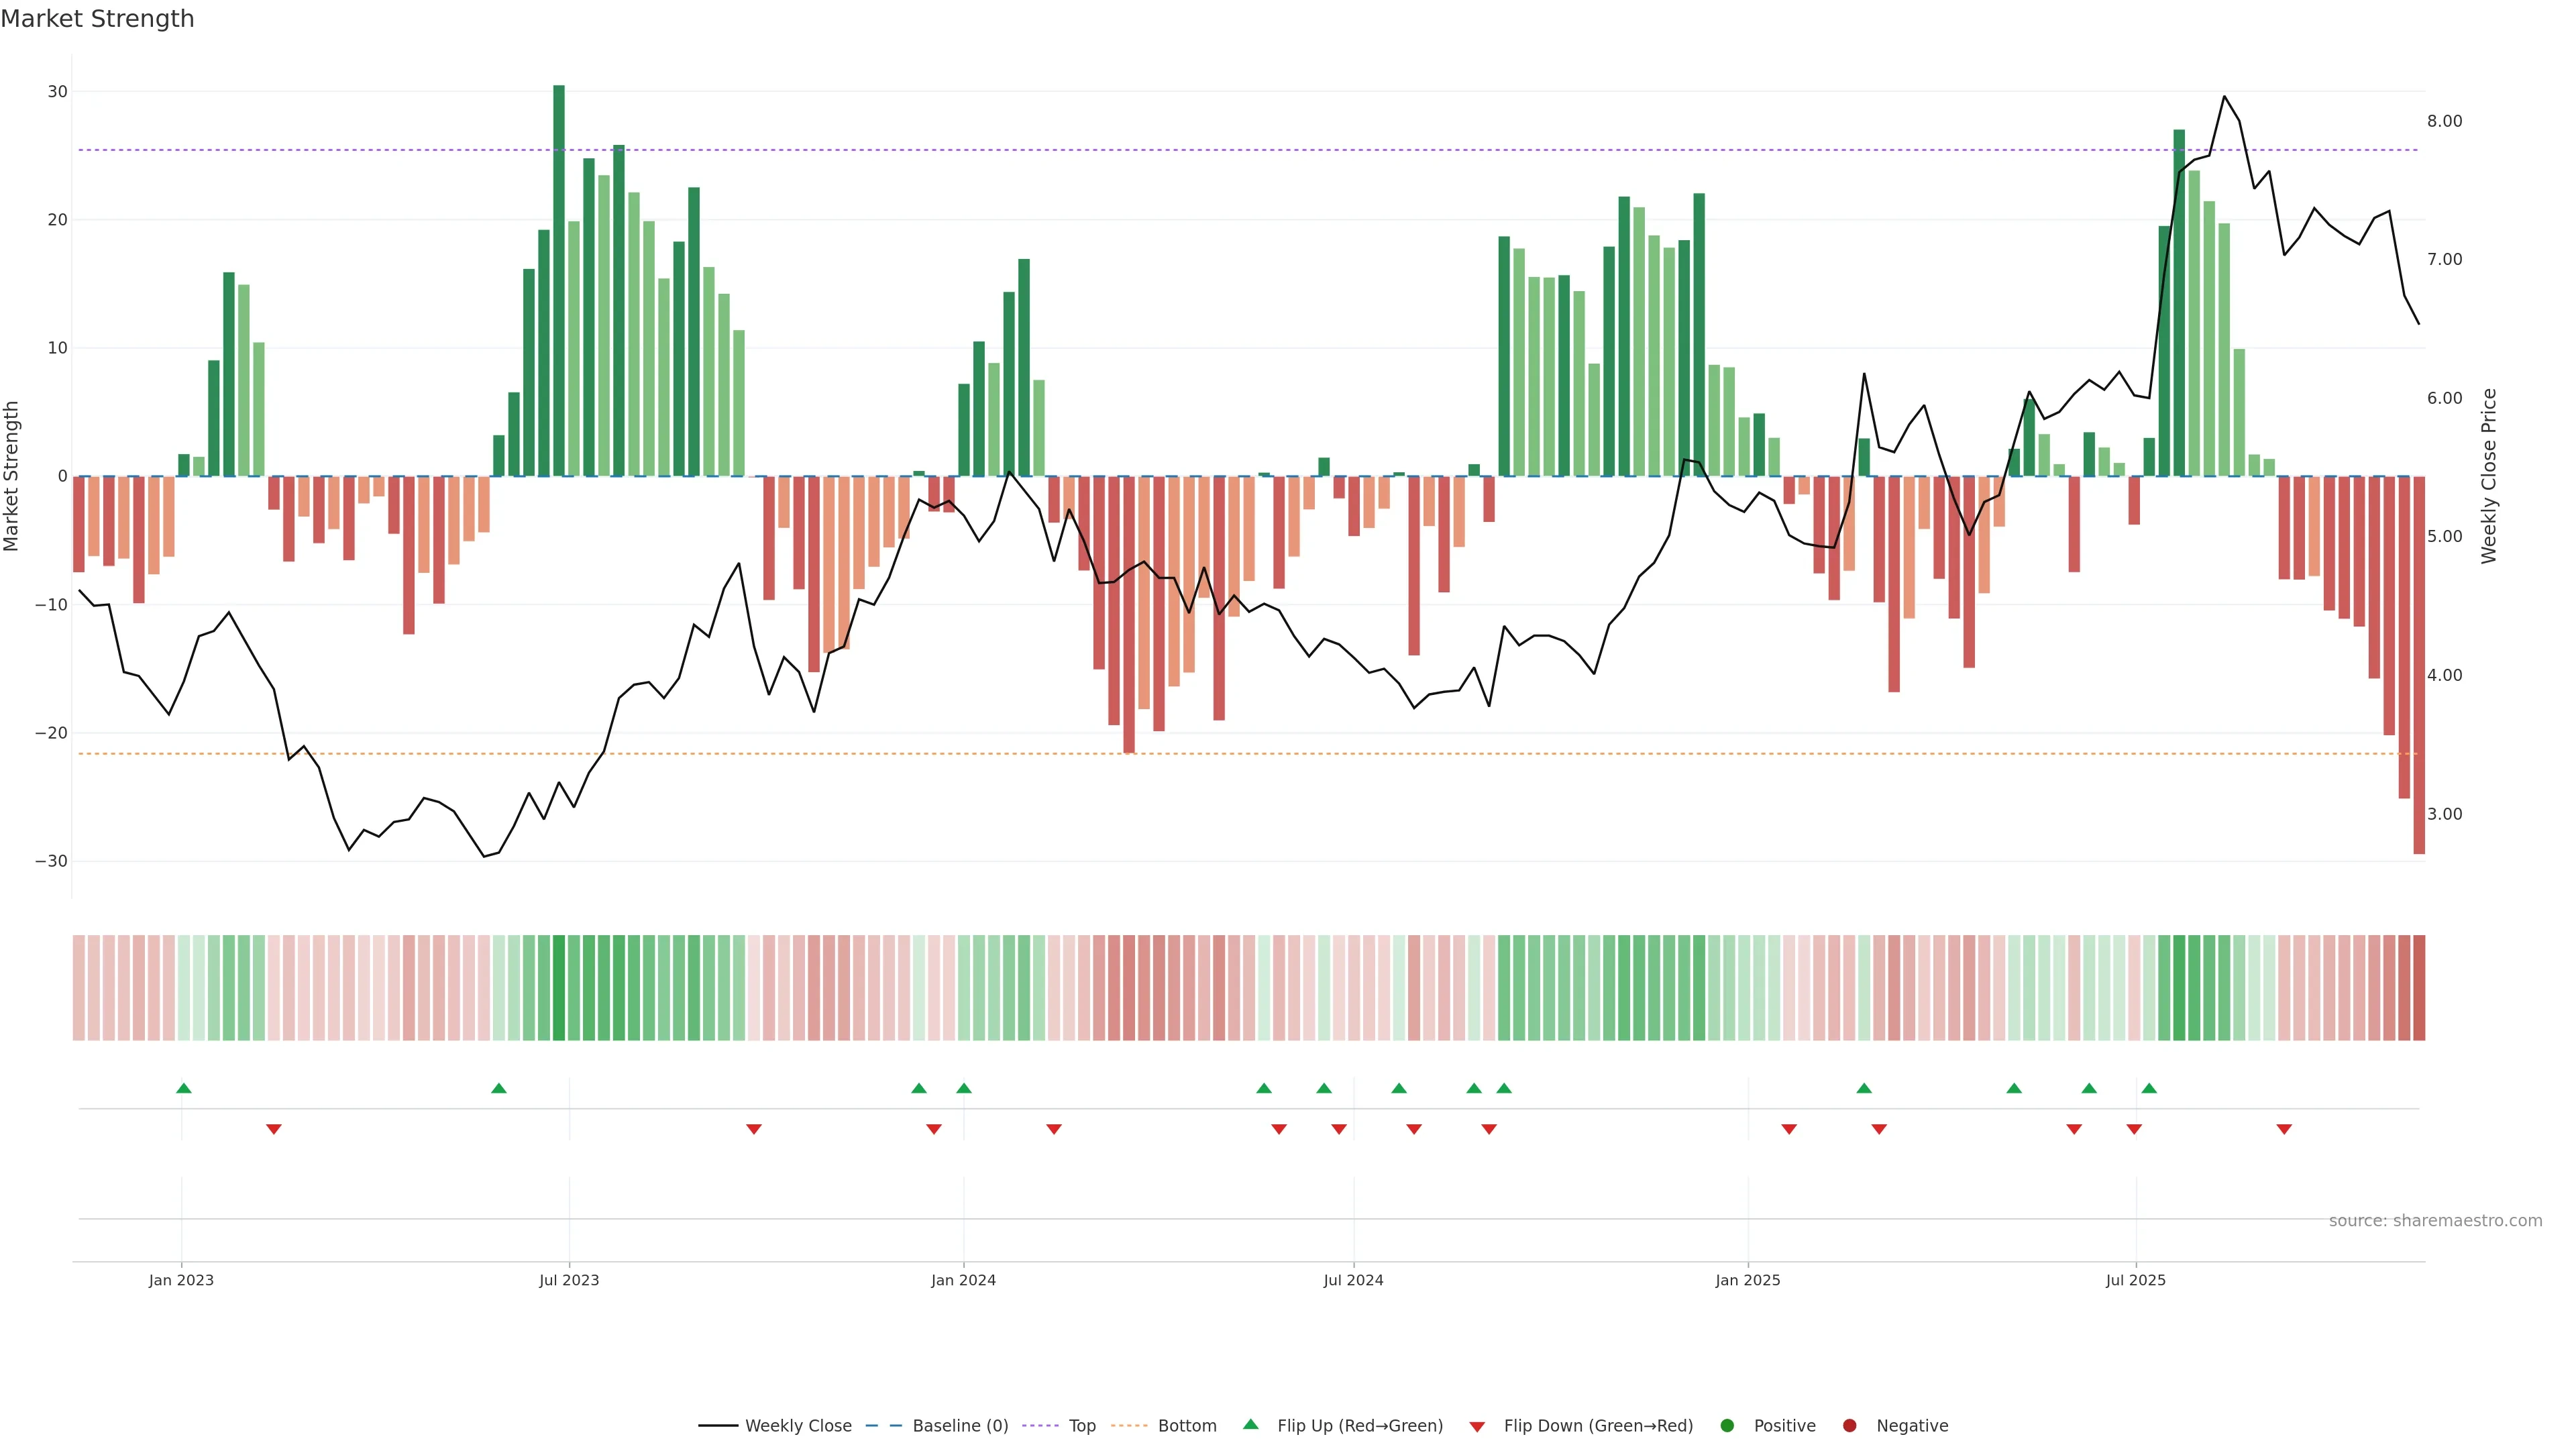
Task: Click the leftmost red flip-down triangle marker
Action: click(274, 1129)
